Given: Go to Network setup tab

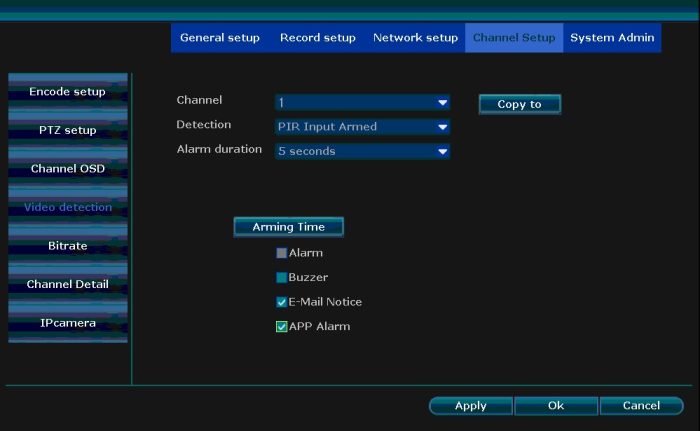Looking at the screenshot, I should pyautogui.click(x=415, y=38).
